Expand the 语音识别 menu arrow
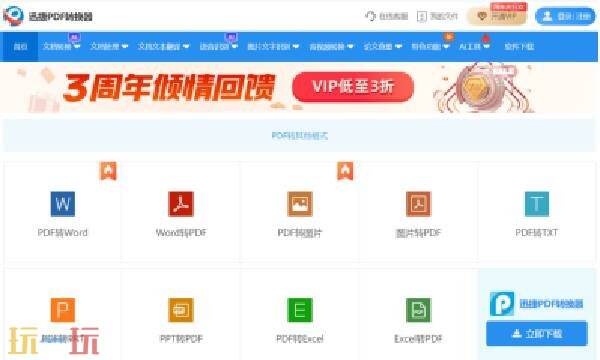This screenshot has width=600, height=360. pos(235,46)
